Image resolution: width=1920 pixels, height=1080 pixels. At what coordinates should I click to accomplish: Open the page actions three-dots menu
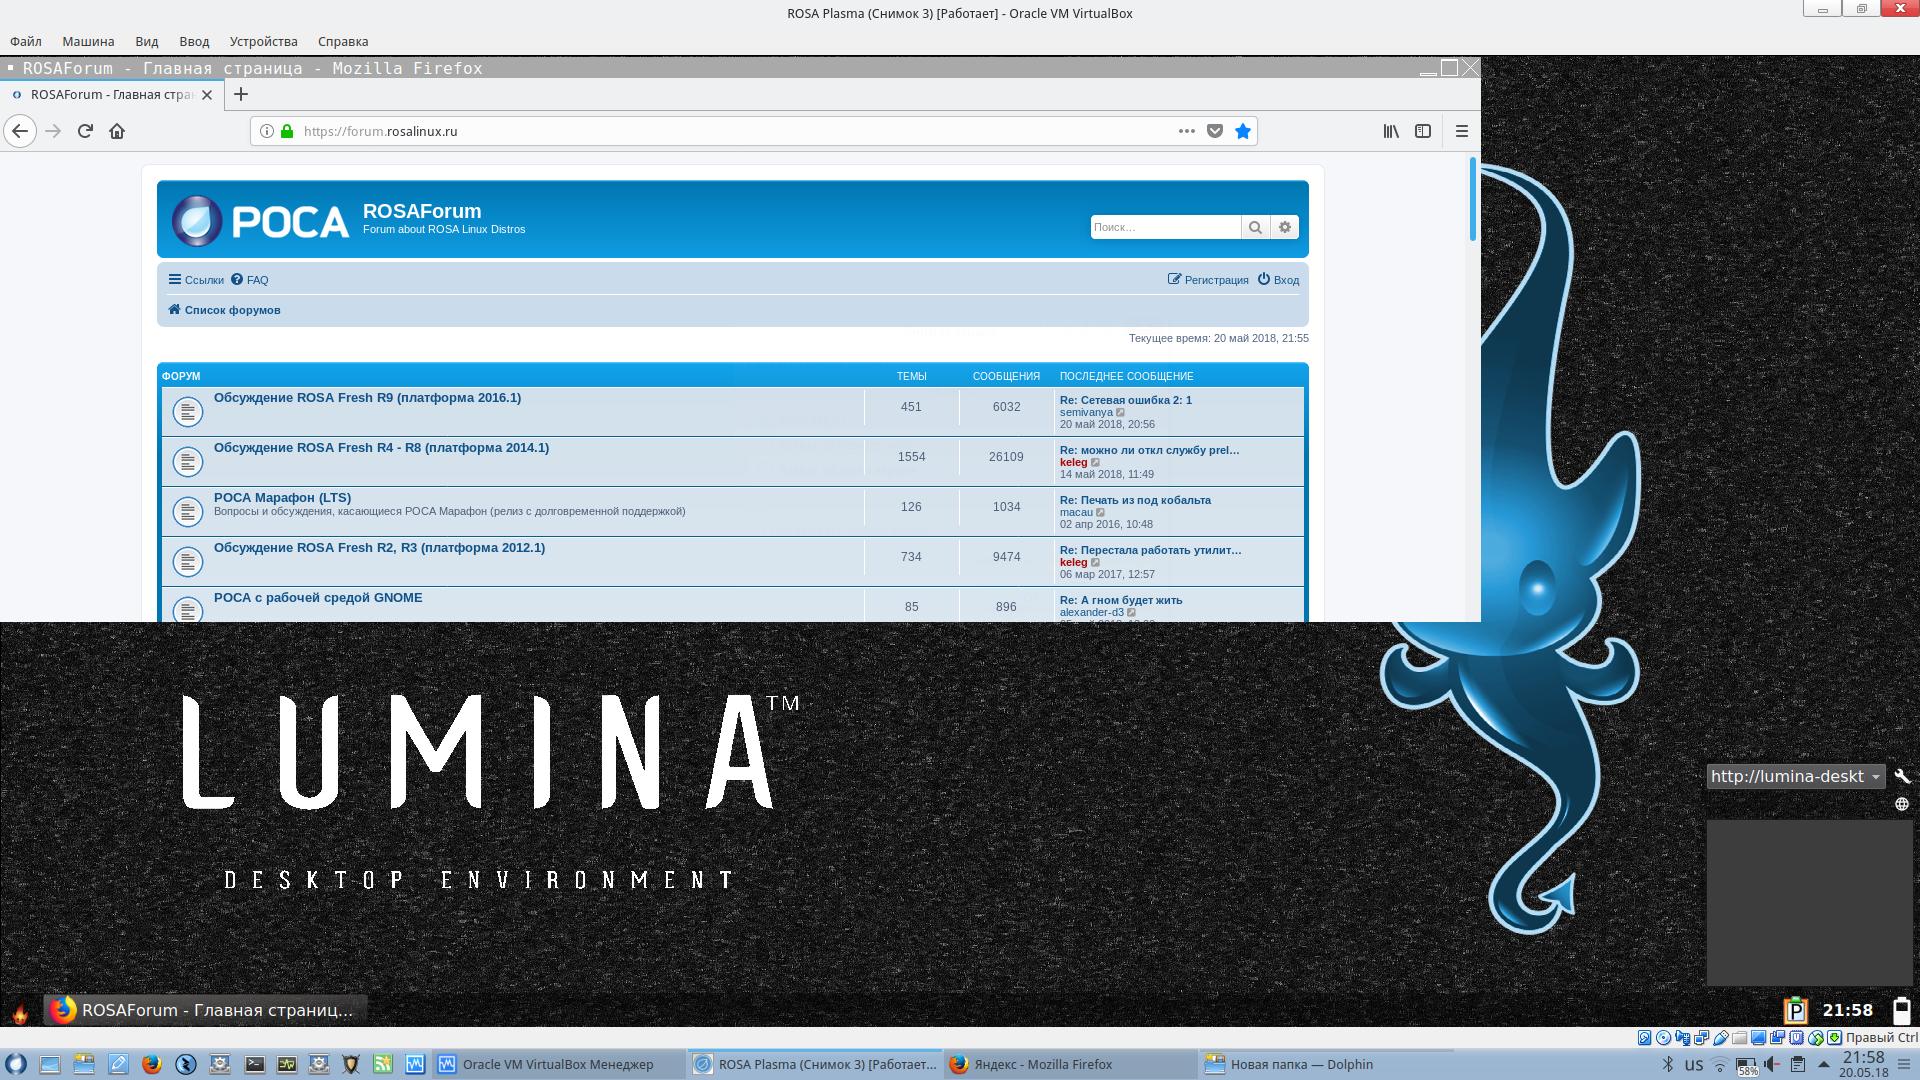[1186, 131]
